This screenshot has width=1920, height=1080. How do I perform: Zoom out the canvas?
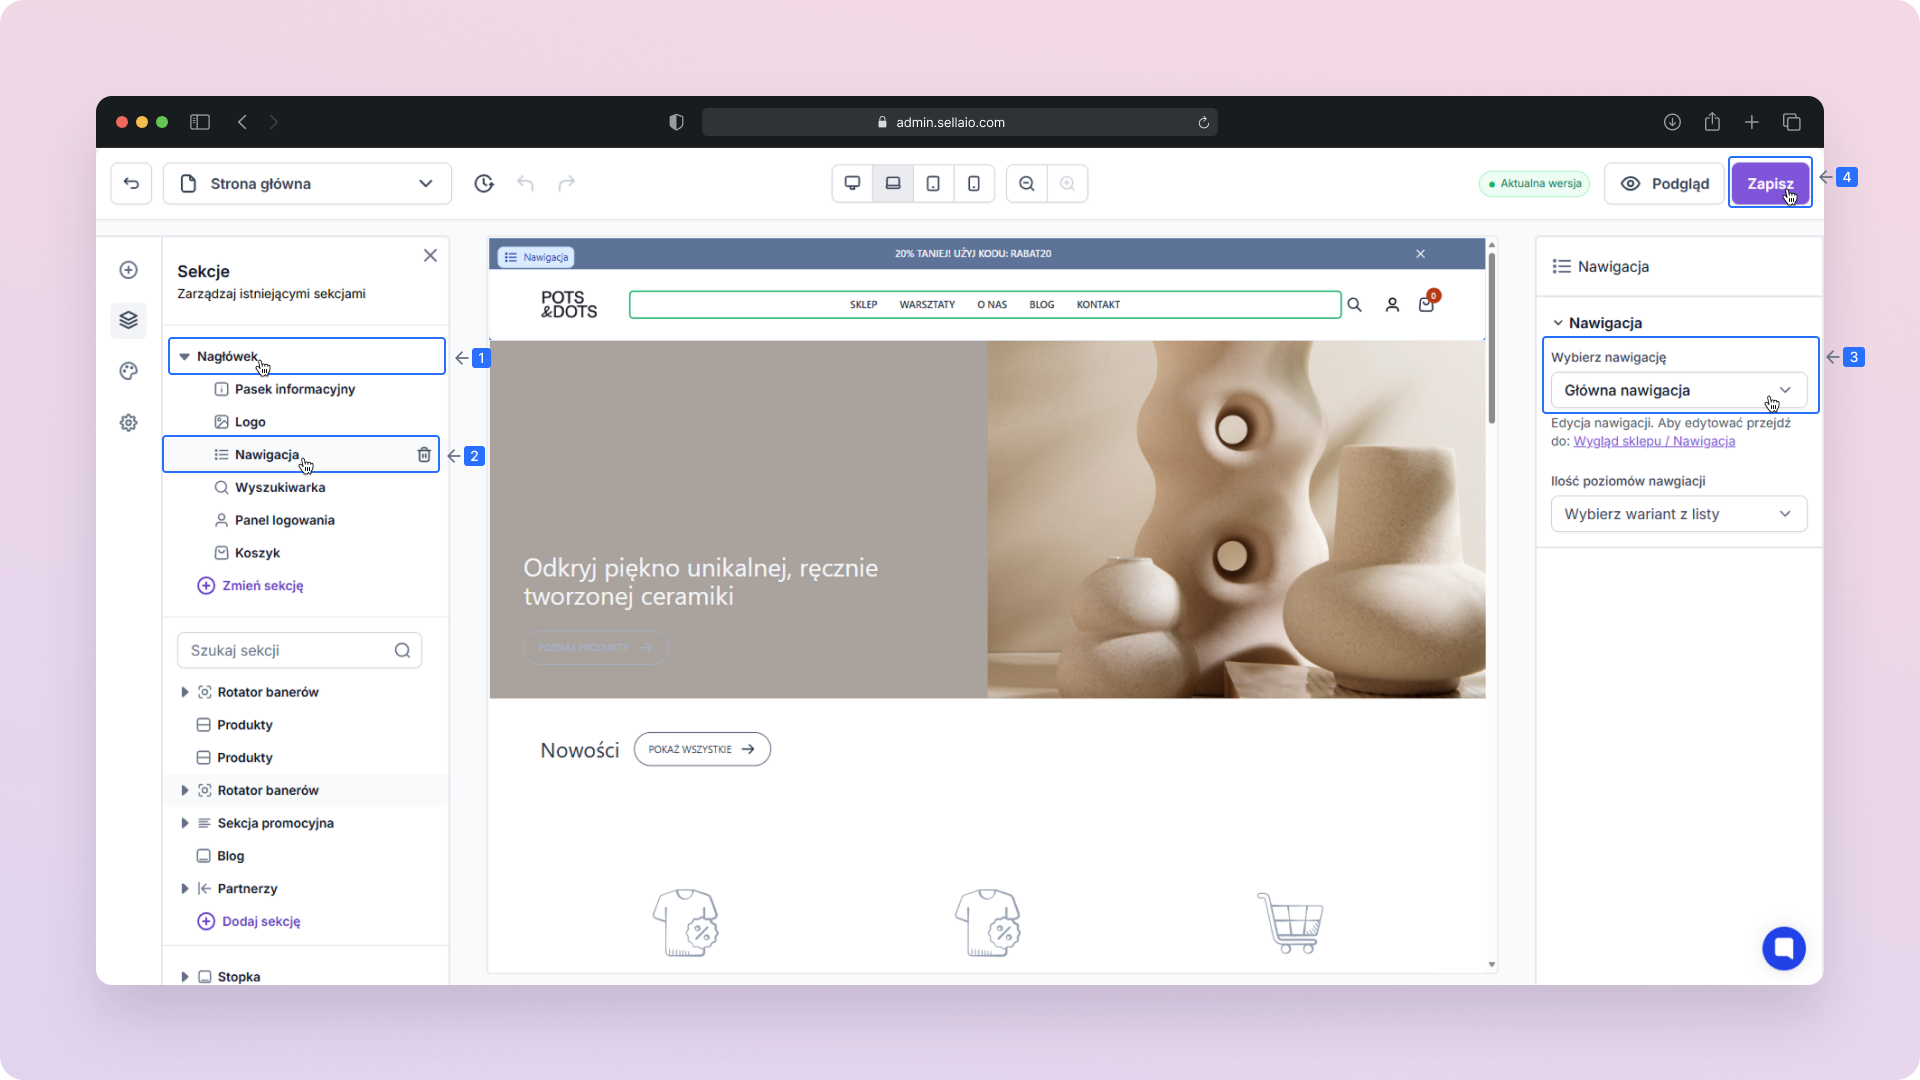tap(1027, 183)
